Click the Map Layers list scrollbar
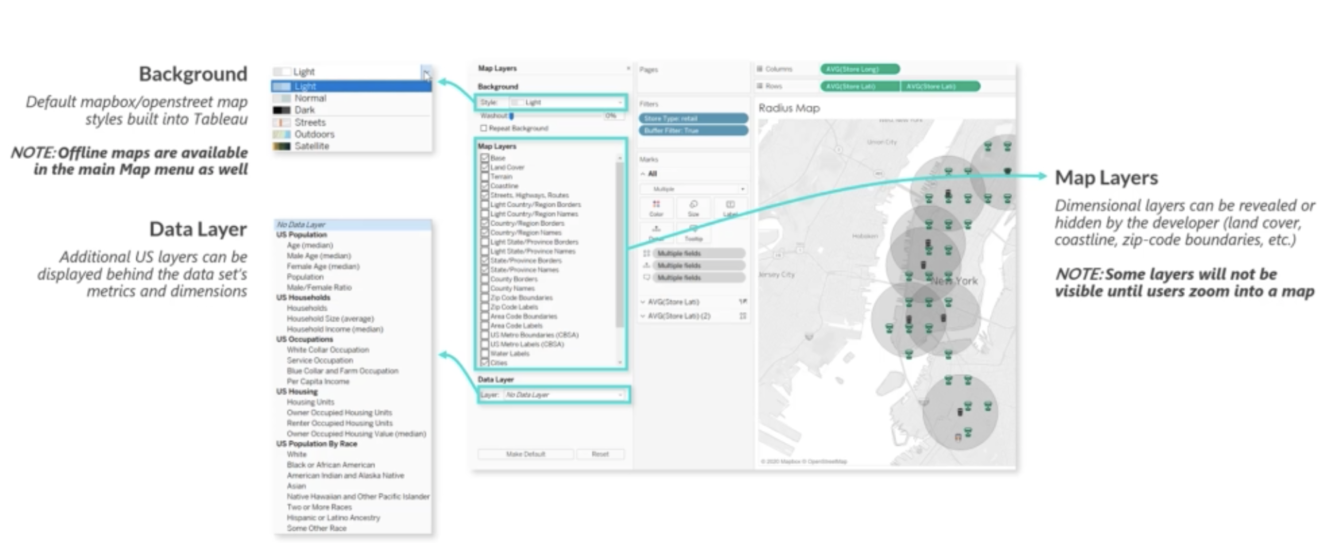Screen dimensions: 1334x547 620,243
